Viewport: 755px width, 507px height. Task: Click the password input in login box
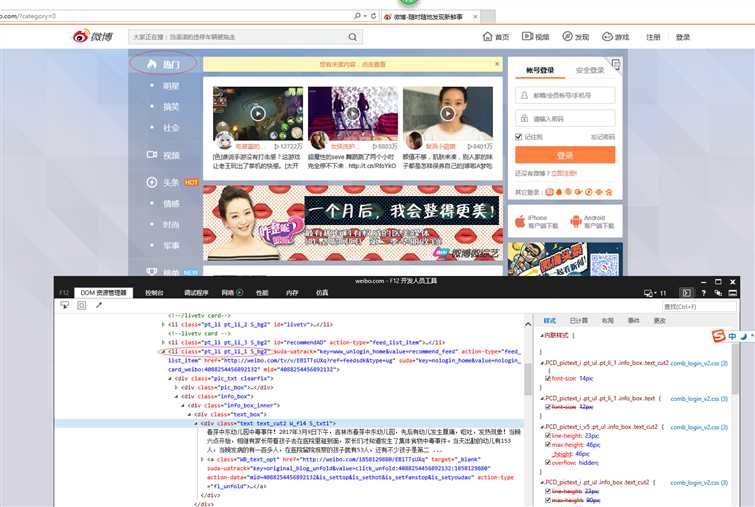tap(565, 118)
